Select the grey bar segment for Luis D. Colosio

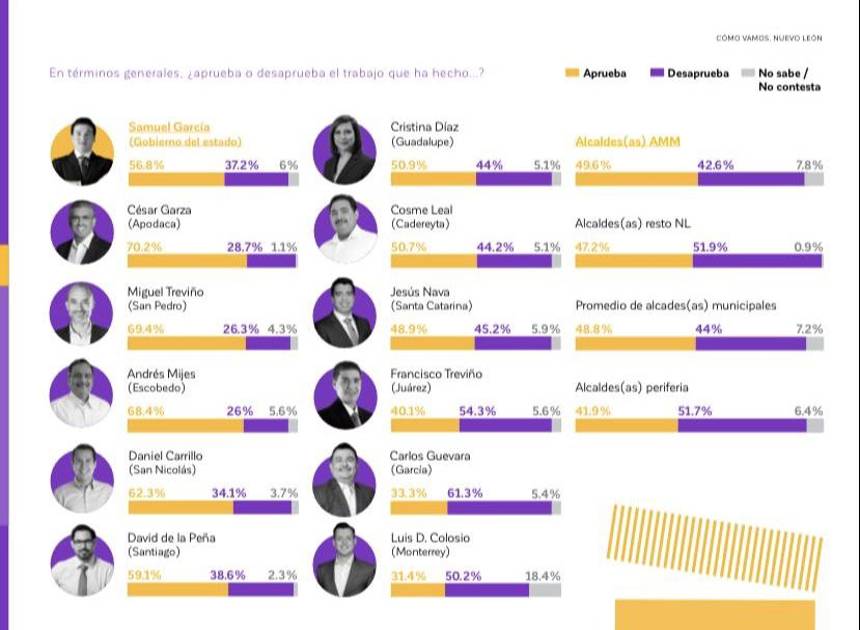pos(545,590)
